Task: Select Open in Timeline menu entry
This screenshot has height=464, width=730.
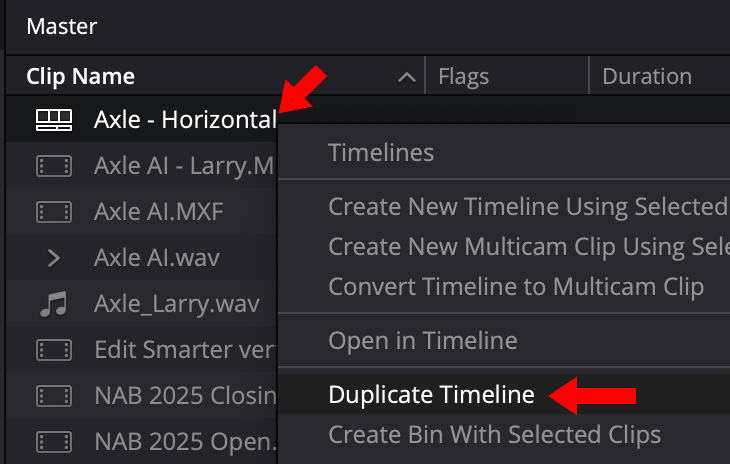Action: 422,341
